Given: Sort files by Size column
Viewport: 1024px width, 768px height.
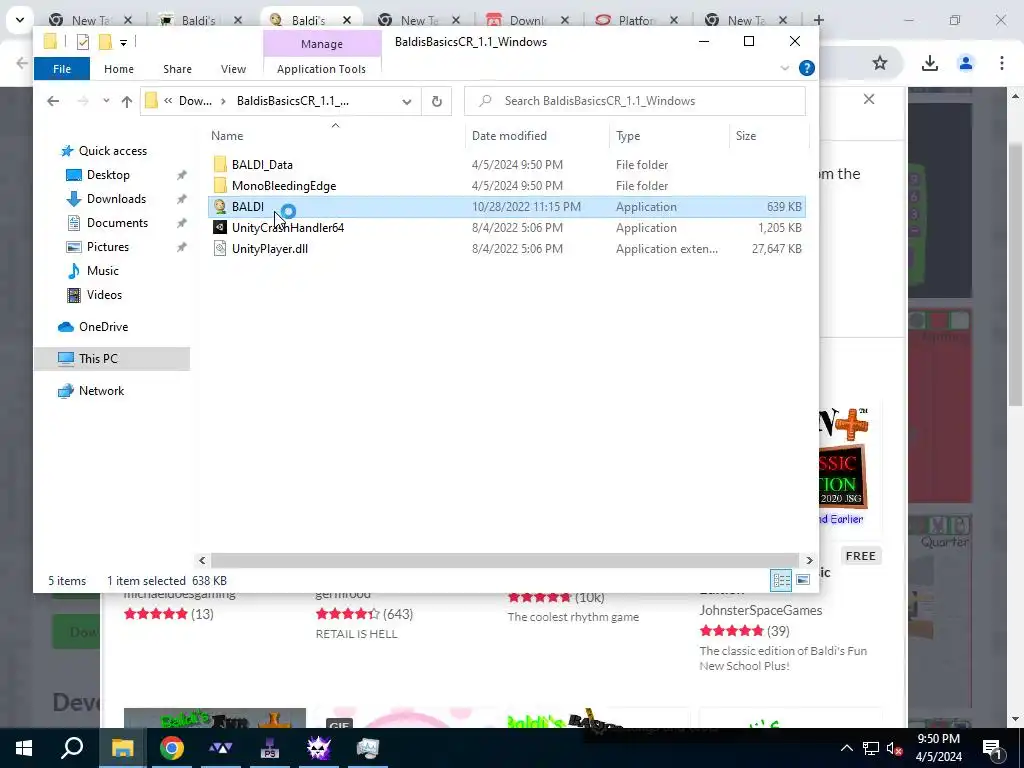Looking at the screenshot, I should [x=746, y=136].
